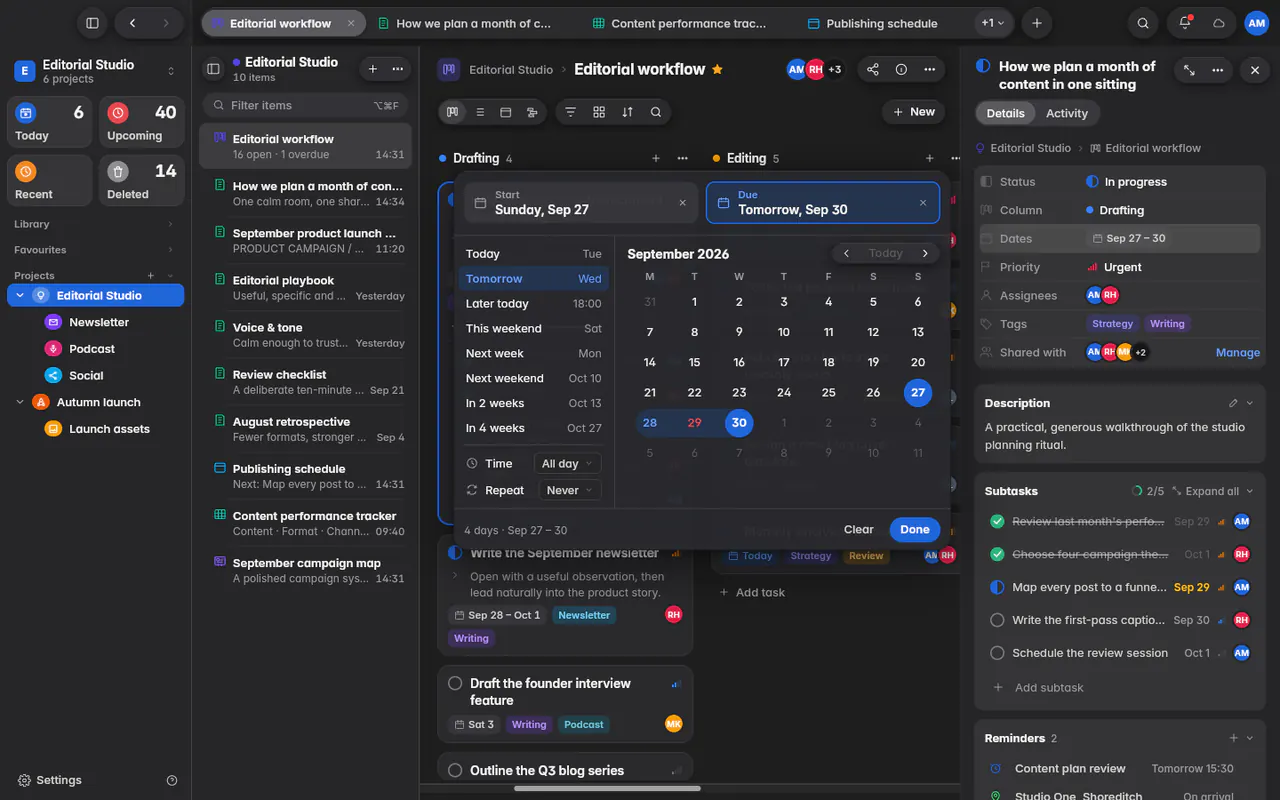Expand the detail panel to full view
1280x800 pixels.
(1189, 70)
